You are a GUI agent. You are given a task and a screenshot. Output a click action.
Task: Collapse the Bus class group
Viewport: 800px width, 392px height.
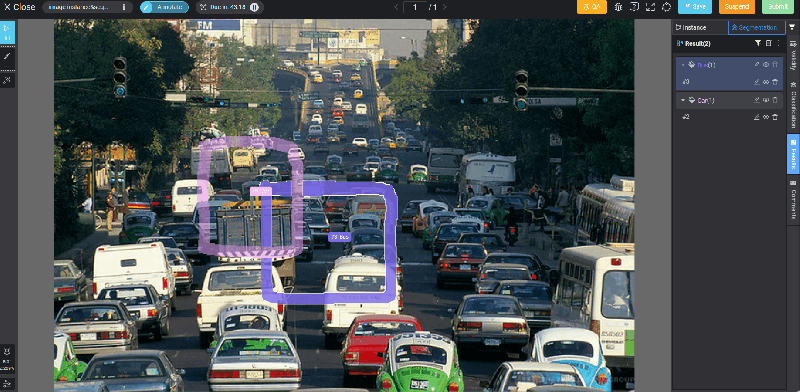click(x=683, y=65)
